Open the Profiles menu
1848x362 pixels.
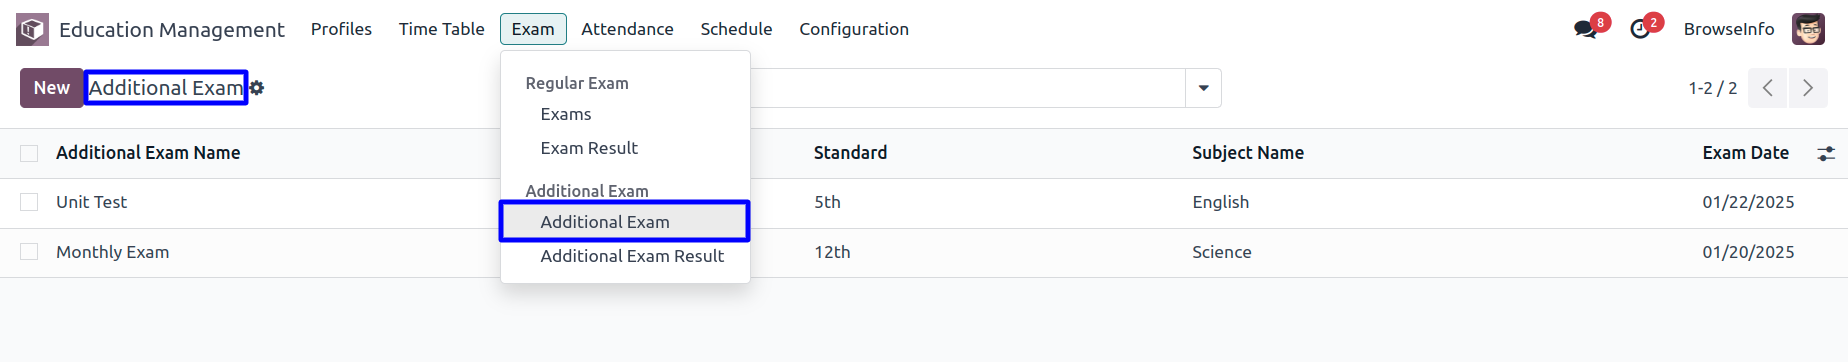[x=341, y=29]
